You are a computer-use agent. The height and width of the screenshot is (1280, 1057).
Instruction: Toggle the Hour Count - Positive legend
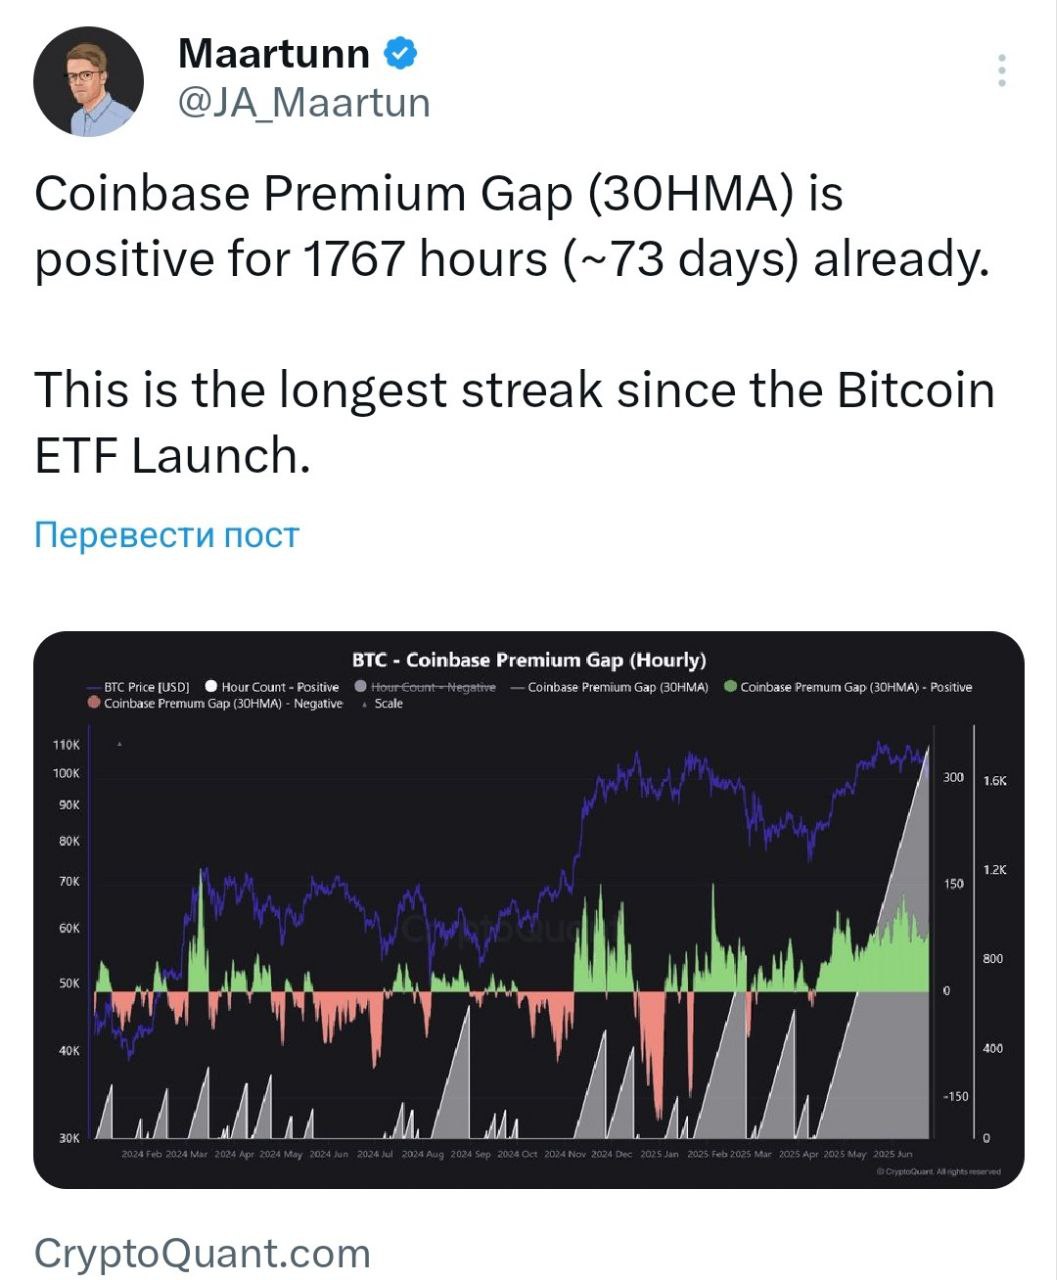tap(272, 687)
